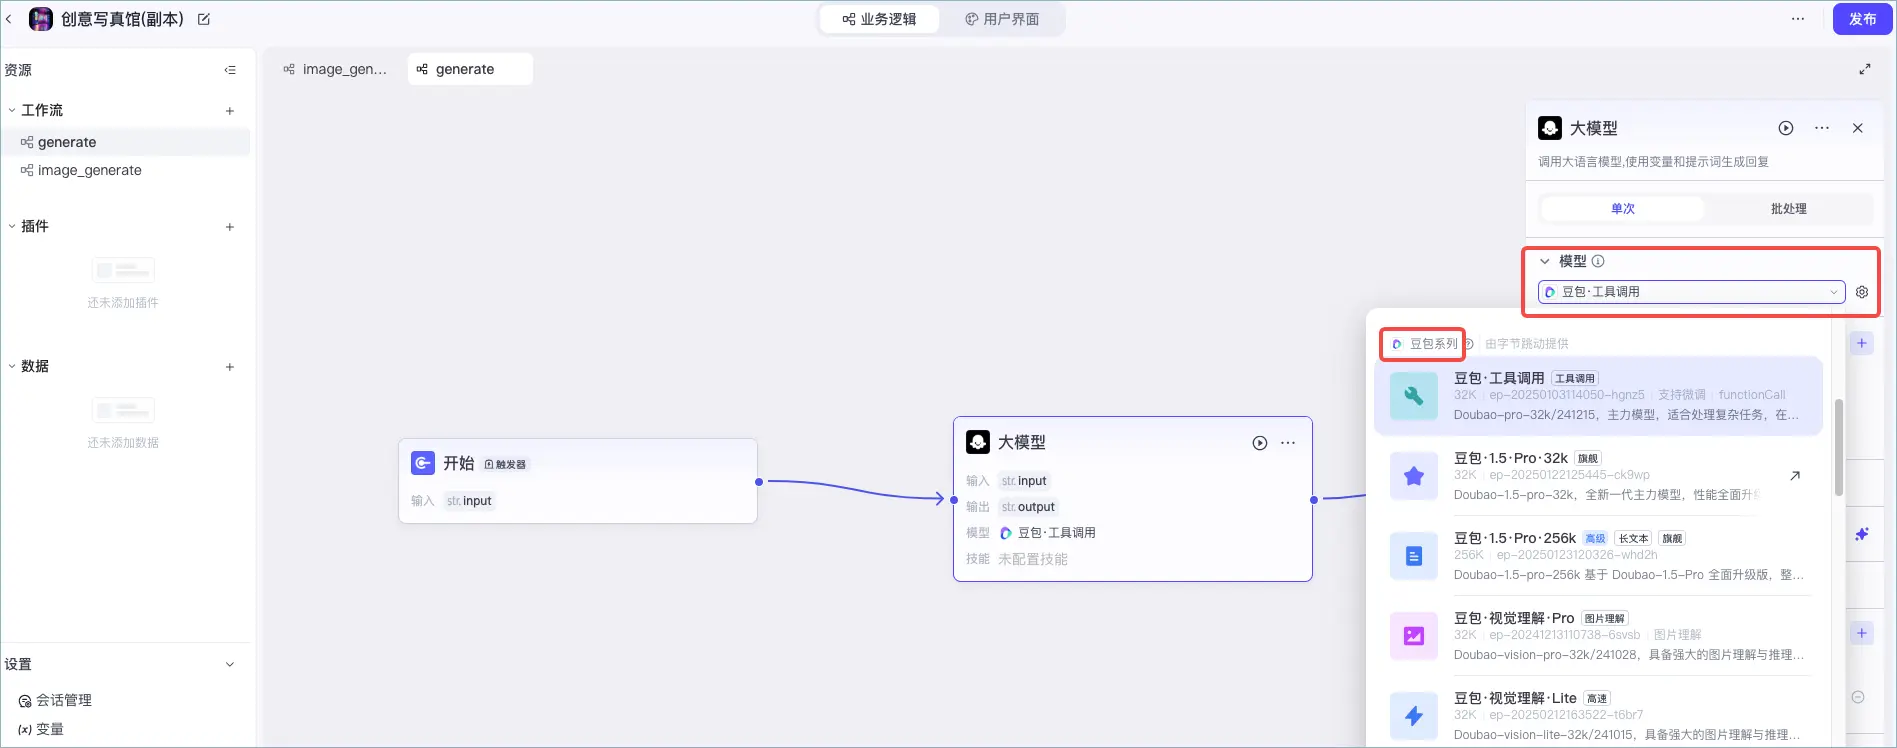Select 批处理 execution mode
The height and width of the screenshot is (748, 1897).
coord(1789,209)
